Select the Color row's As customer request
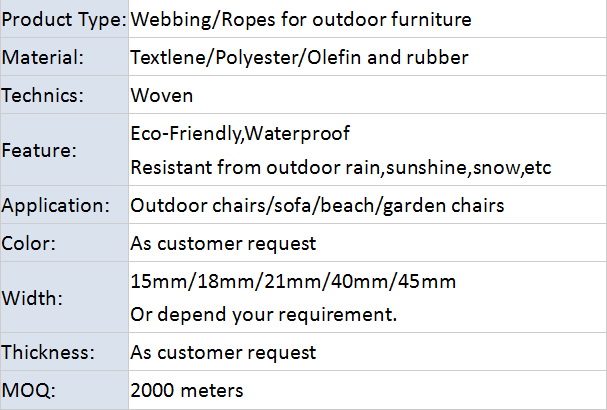This screenshot has height=410, width=607. [223, 243]
